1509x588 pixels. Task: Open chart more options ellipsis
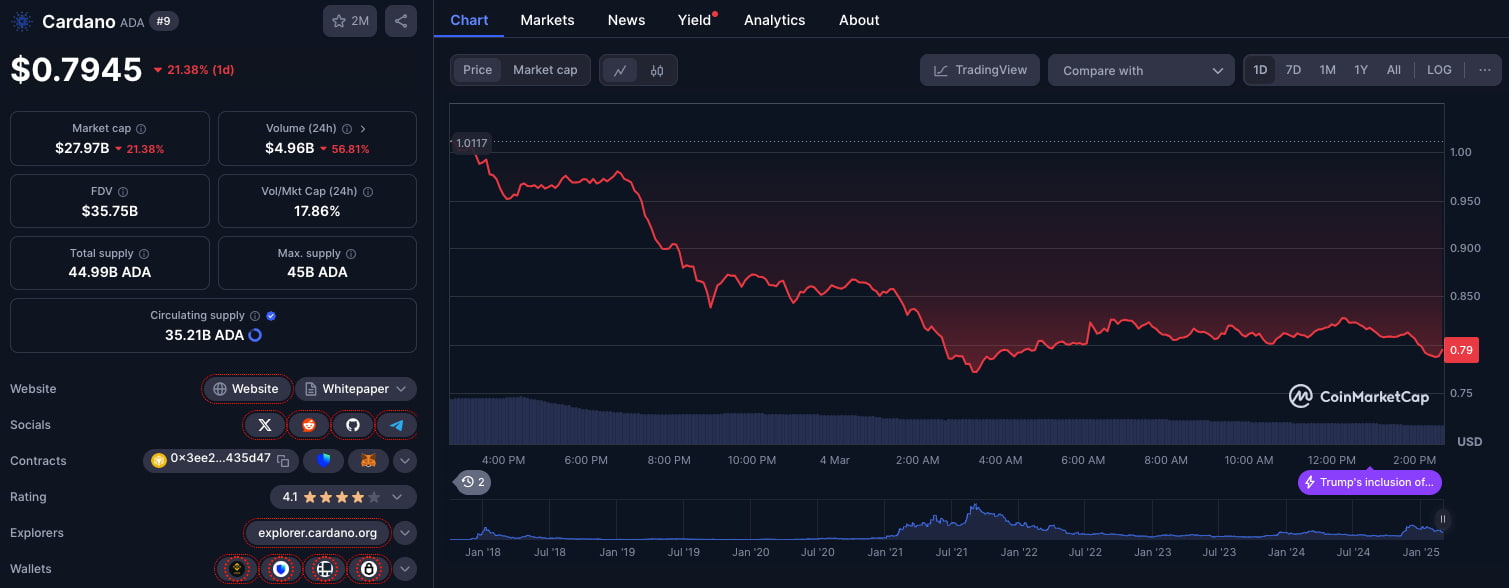click(x=1484, y=70)
